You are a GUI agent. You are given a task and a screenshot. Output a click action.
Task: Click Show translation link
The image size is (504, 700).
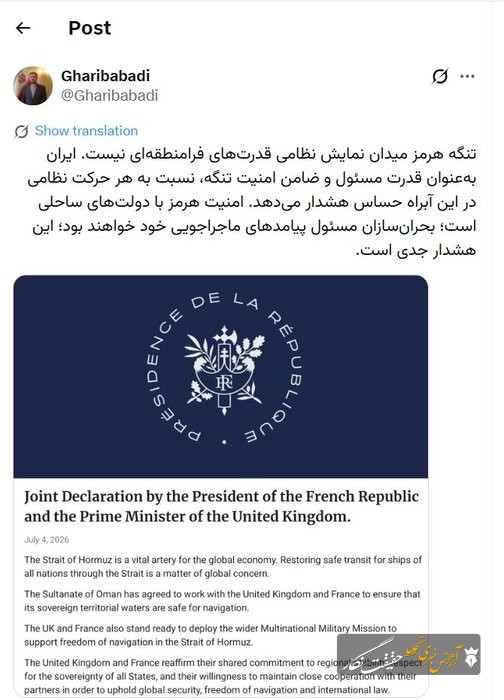click(x=86, y=131)
